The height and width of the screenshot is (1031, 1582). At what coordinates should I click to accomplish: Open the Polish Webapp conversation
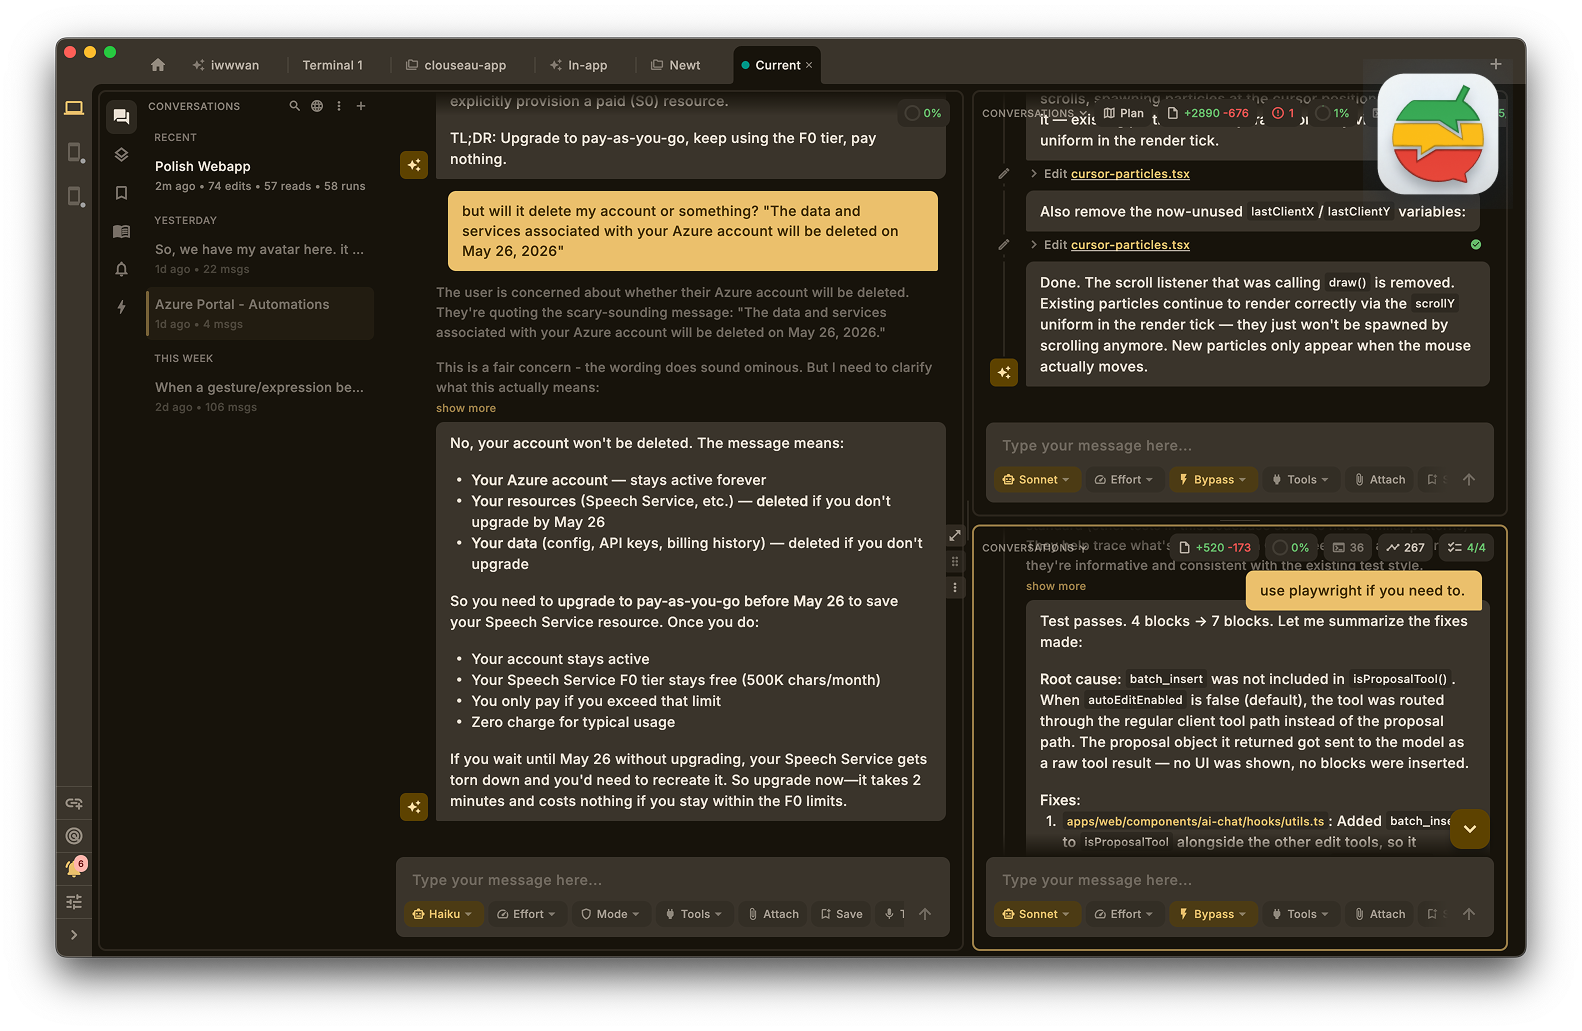click(260, 176)
